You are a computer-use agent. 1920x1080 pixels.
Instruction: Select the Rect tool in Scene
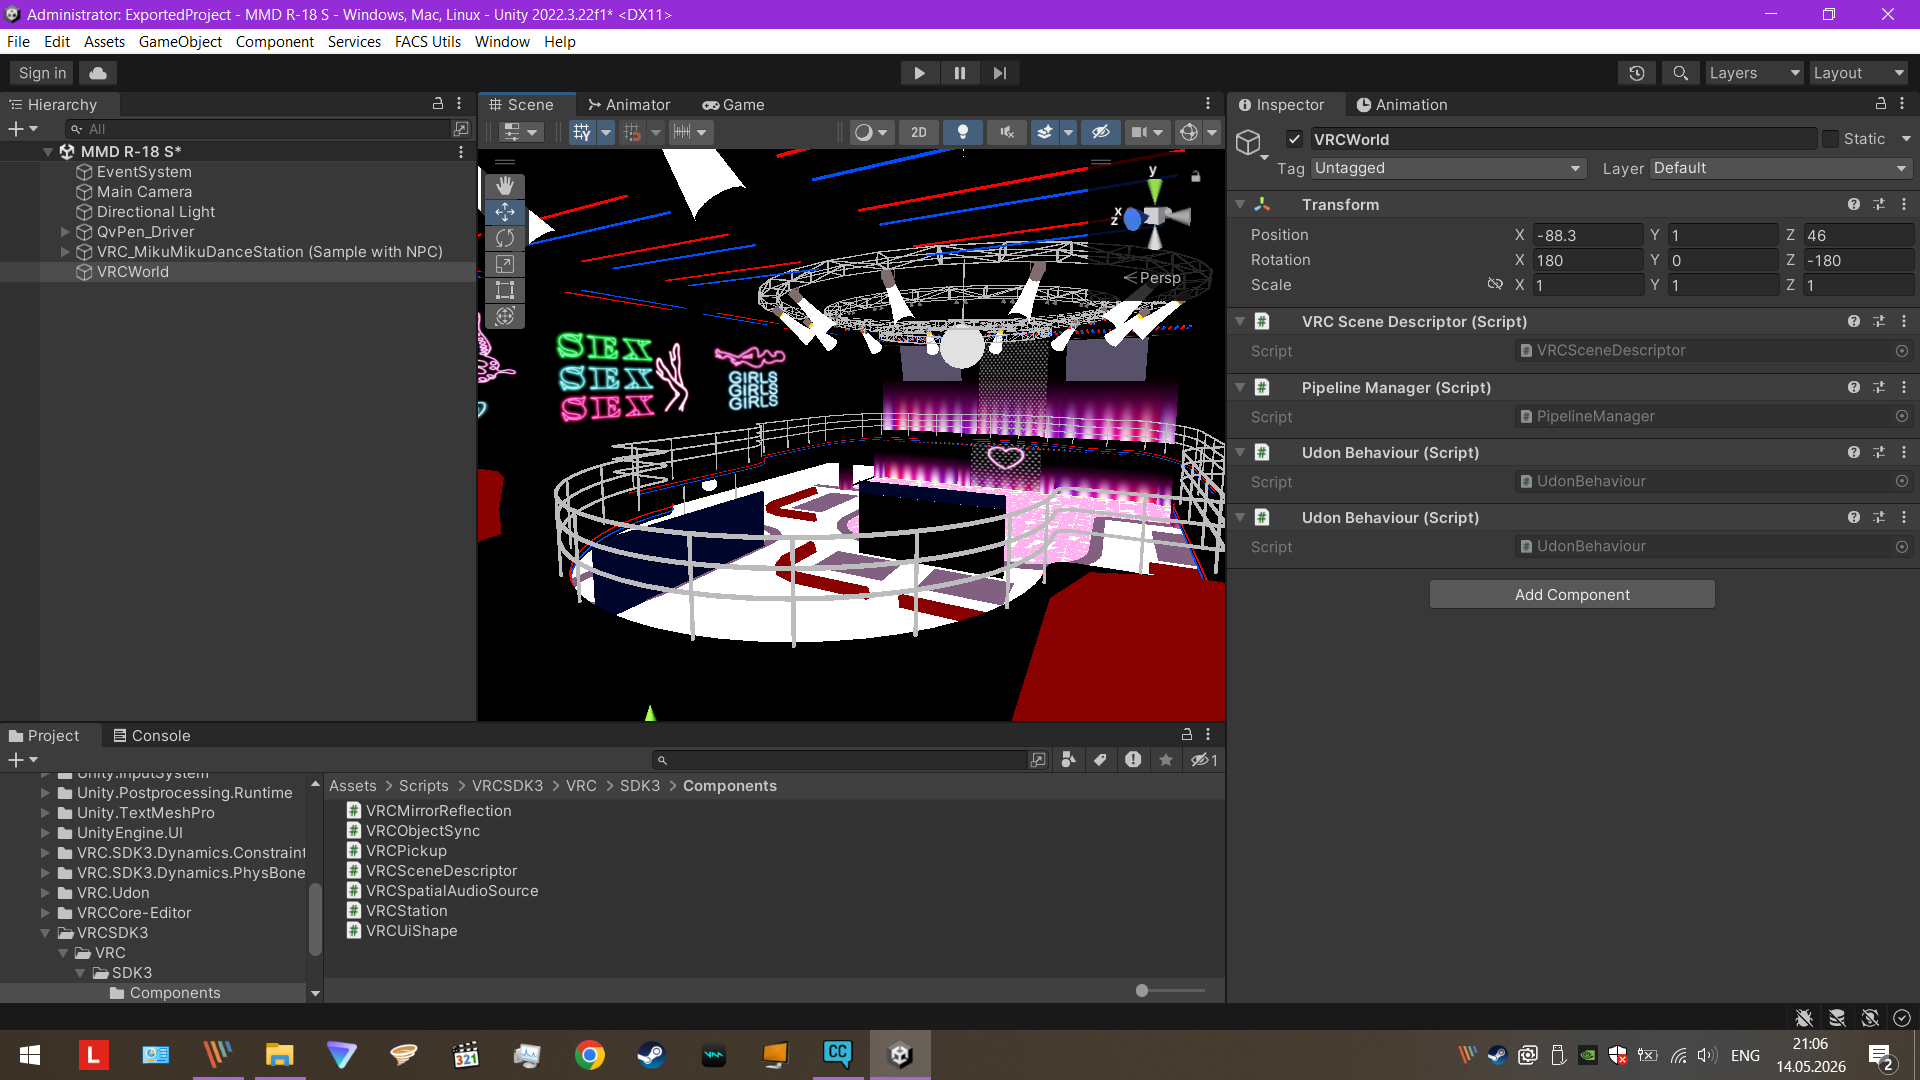click(505, 290)
